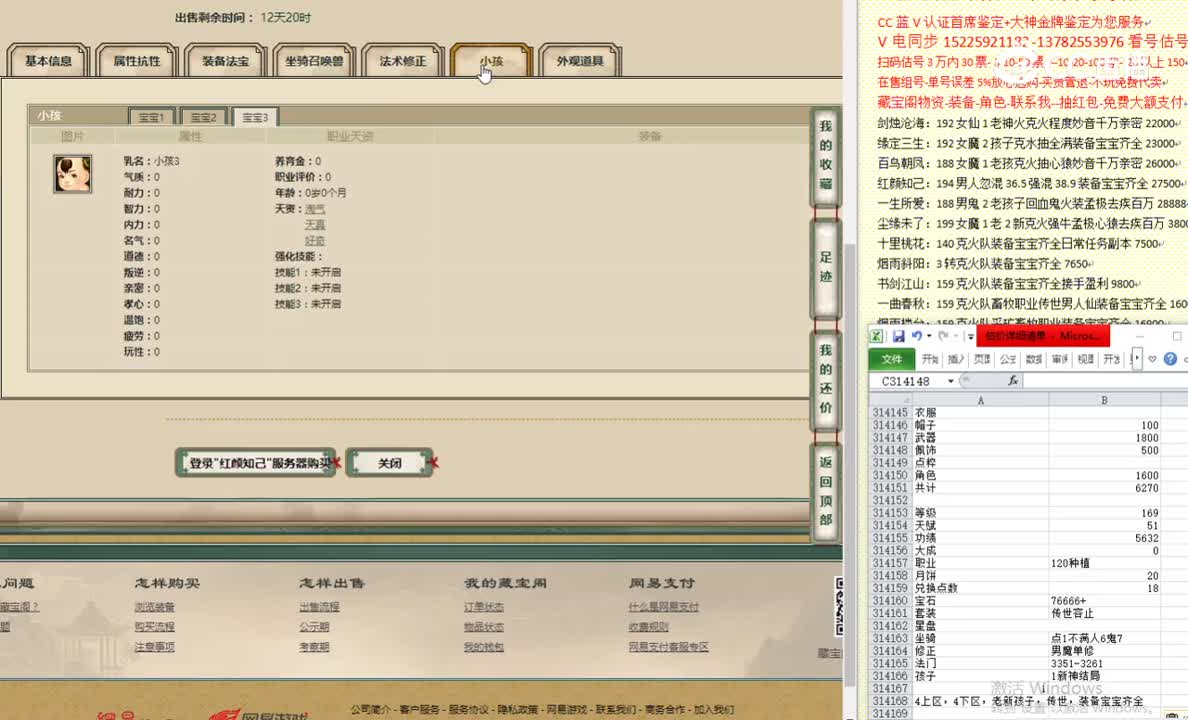Viewport: 1188px width, 720px height.
Task: Click the Excel application icon in the title bar
Action: 876,335
